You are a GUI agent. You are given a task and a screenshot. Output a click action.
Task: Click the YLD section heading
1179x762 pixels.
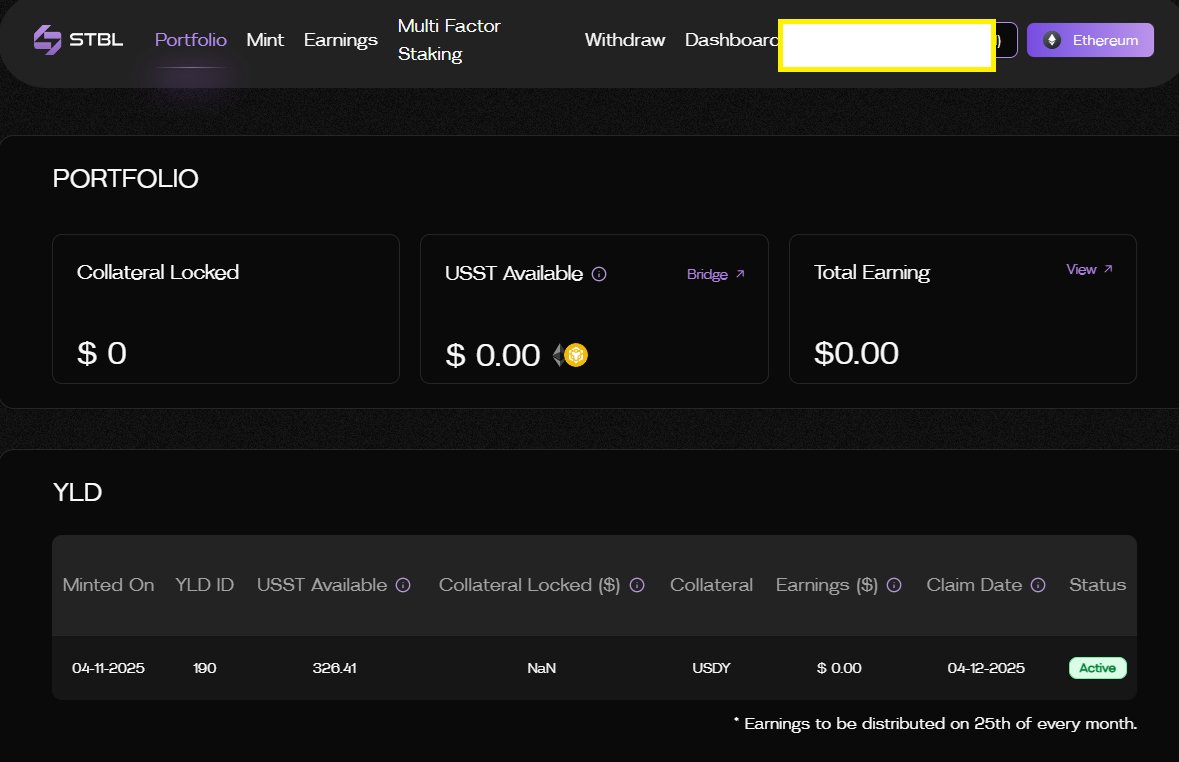[x=77, y=493]
